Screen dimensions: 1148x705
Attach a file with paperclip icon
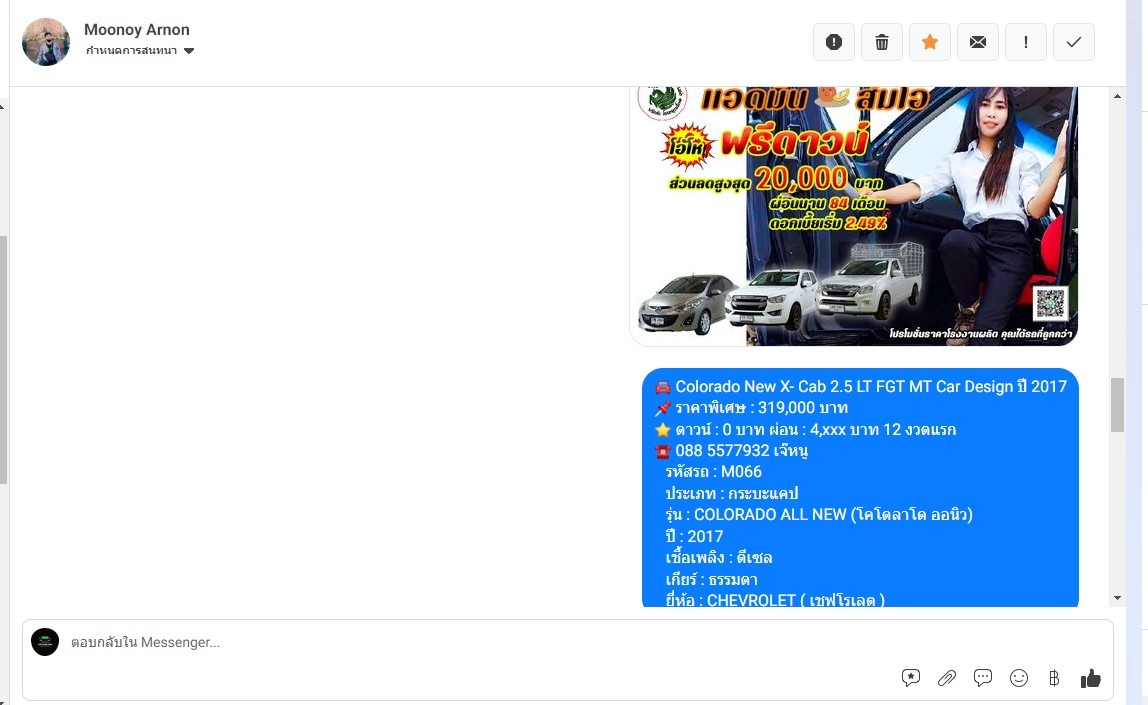tap(947, 678)
